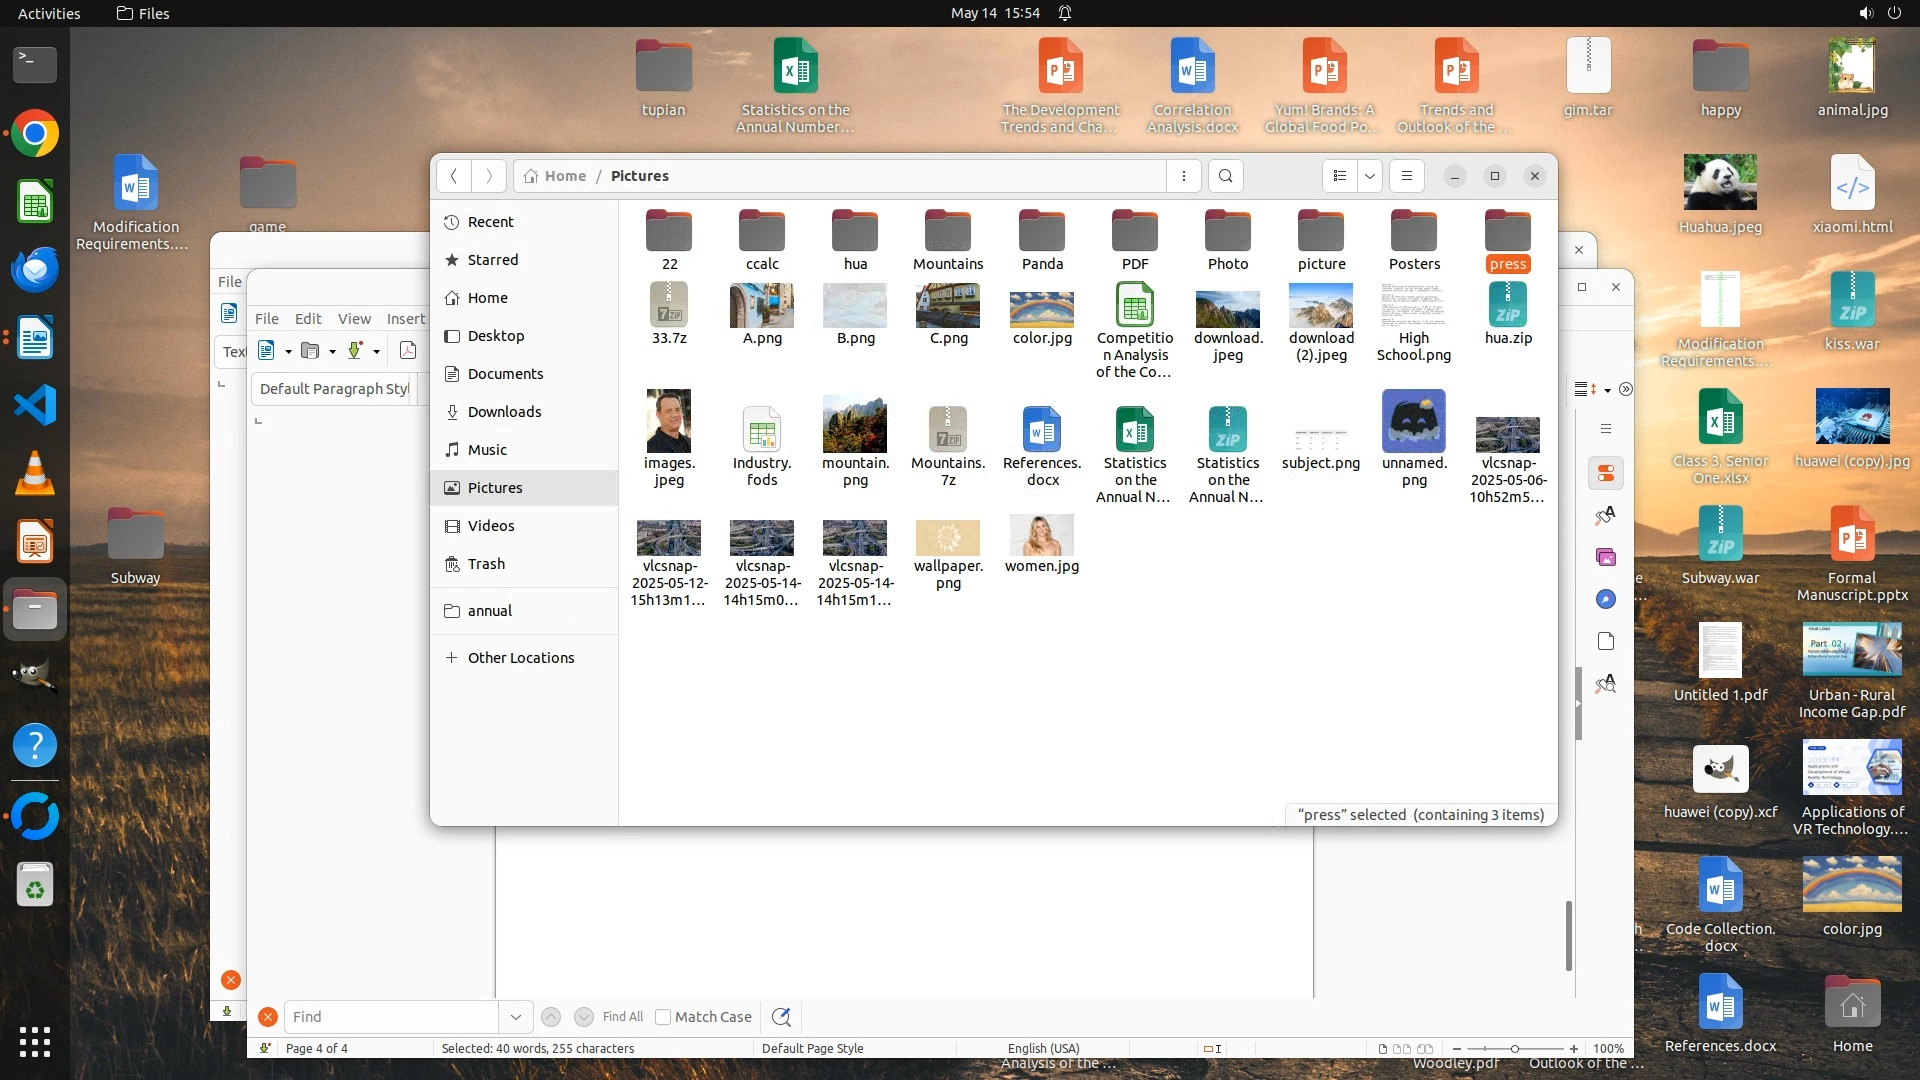
Task: Click the search icon in Files
Action: 1226,176
